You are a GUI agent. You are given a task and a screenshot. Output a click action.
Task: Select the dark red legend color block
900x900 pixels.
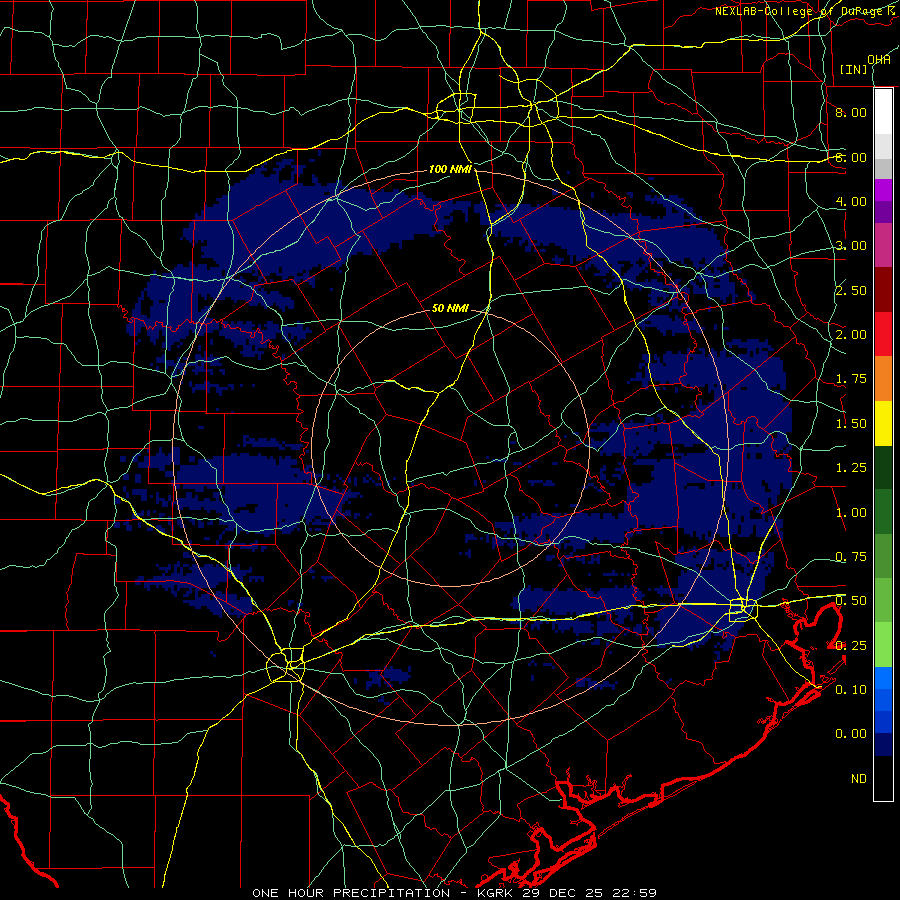883,290
